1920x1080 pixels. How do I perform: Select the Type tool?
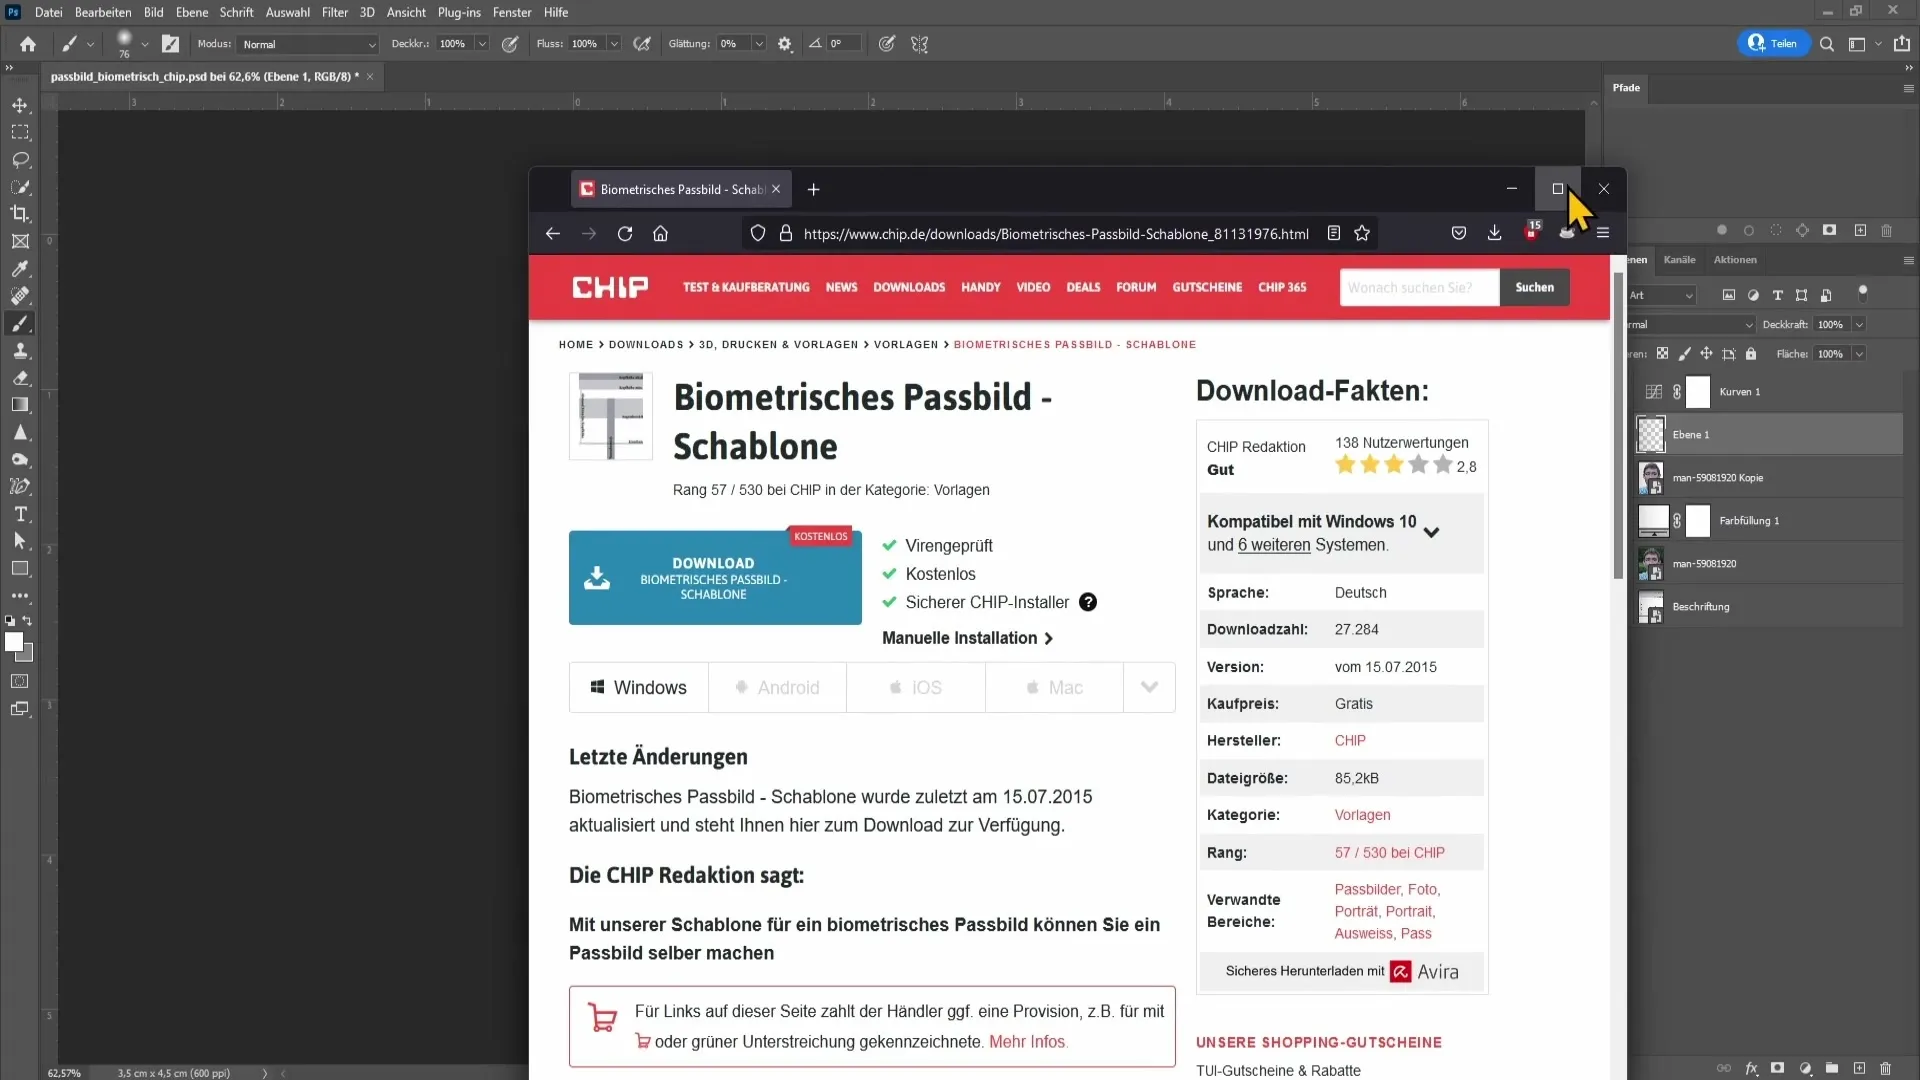[20, 514]
